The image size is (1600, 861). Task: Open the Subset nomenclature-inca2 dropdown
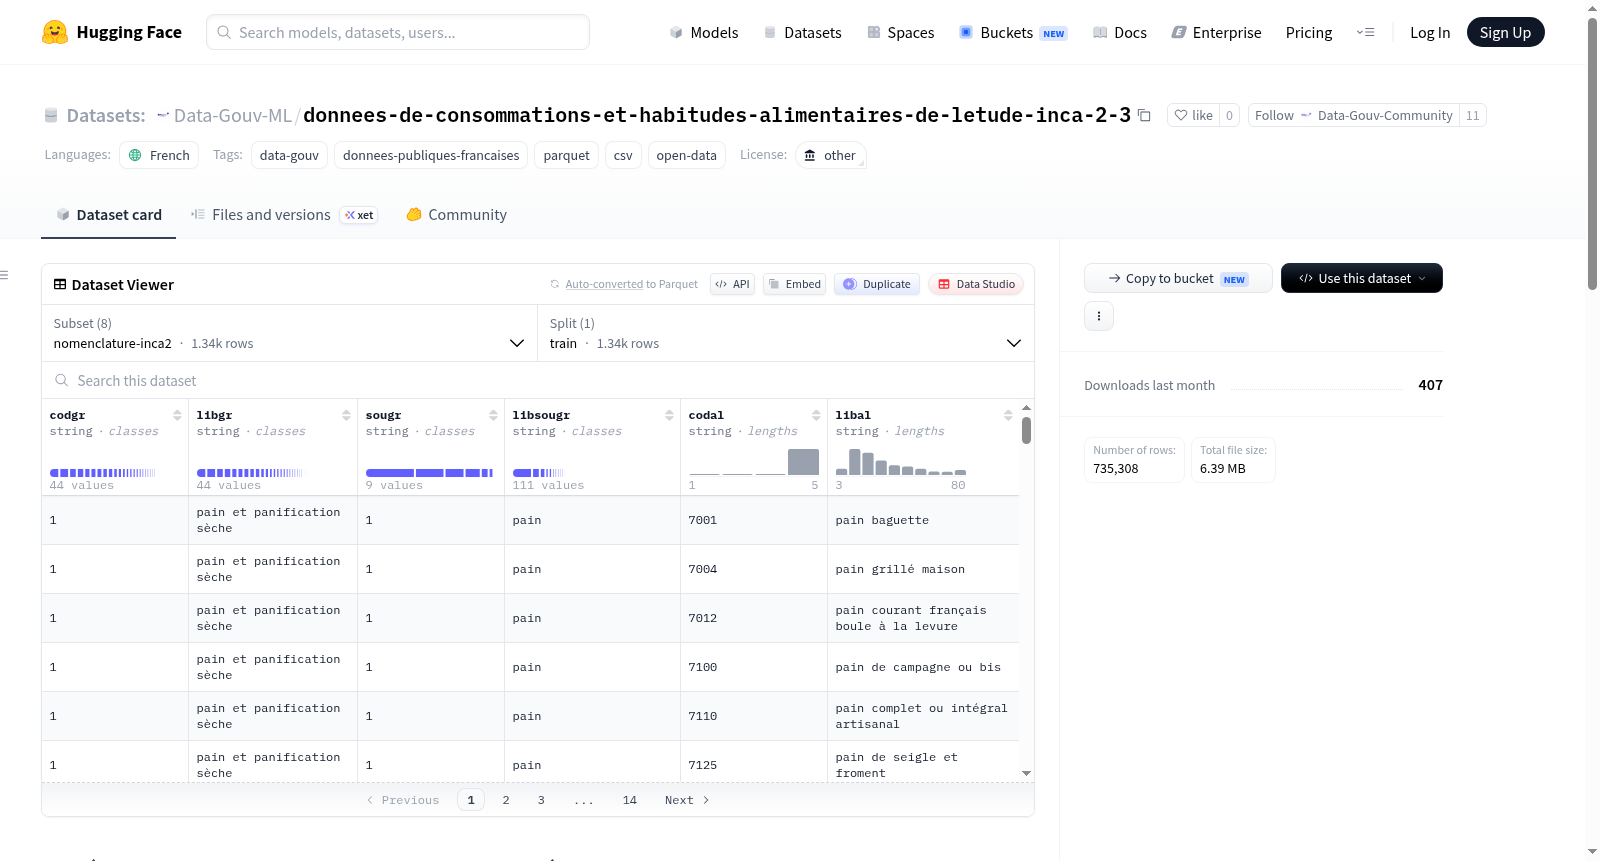[290, 333]
